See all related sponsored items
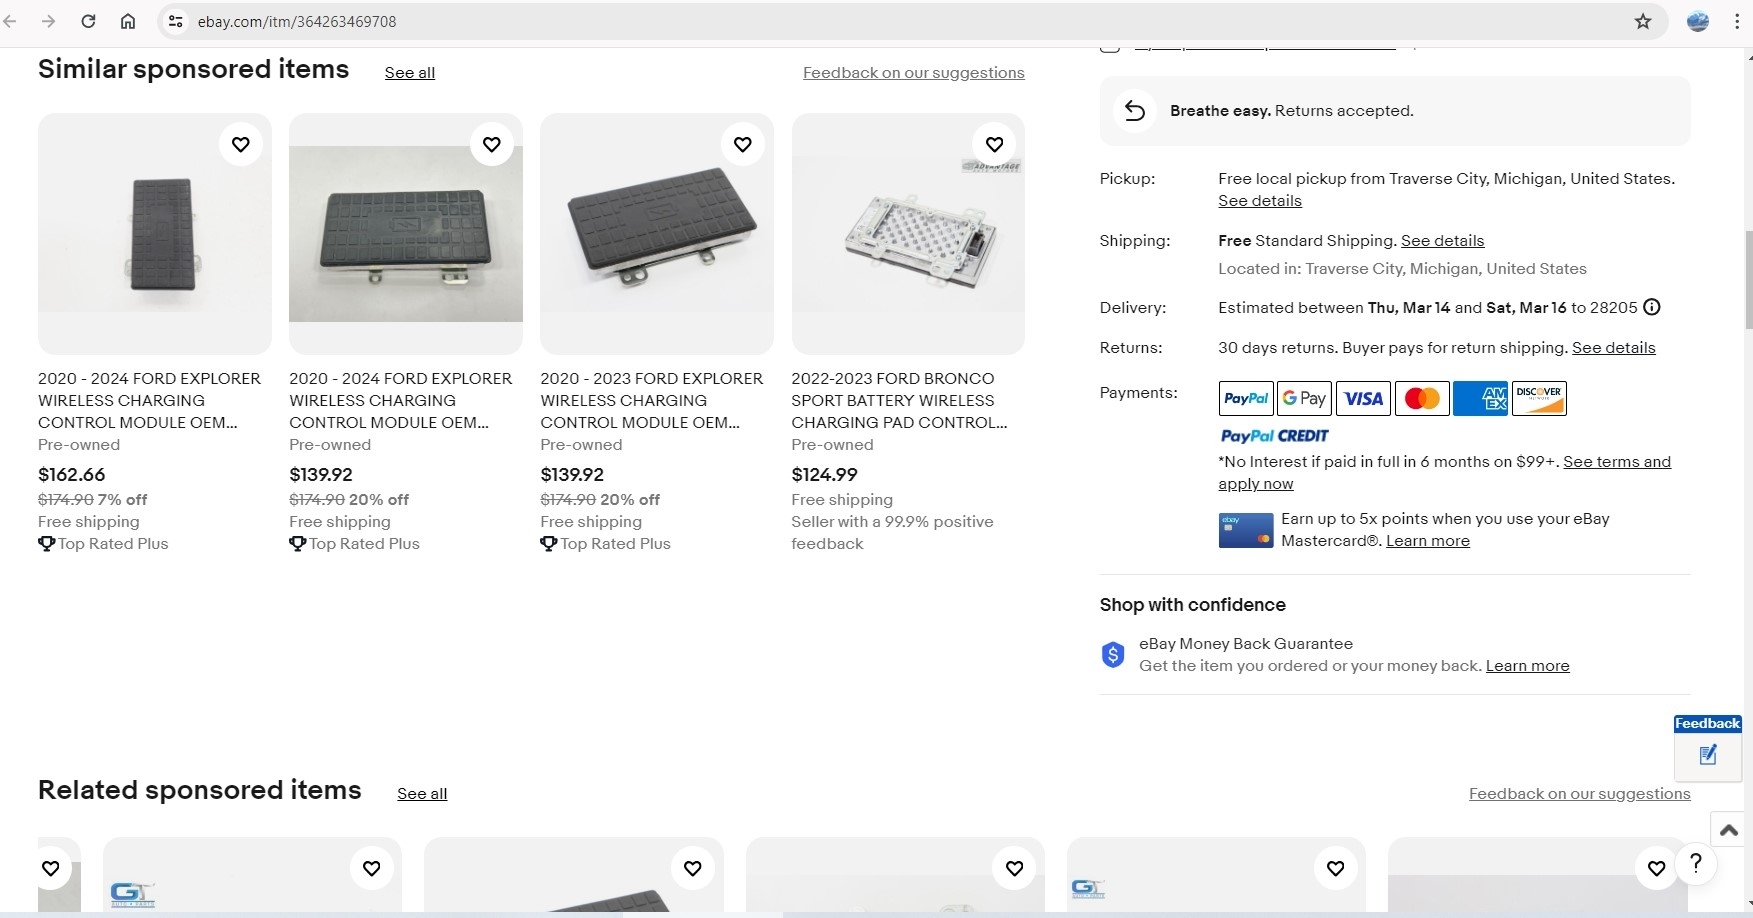The height and width of the screenshot is (918, 1753). [422, 794]
